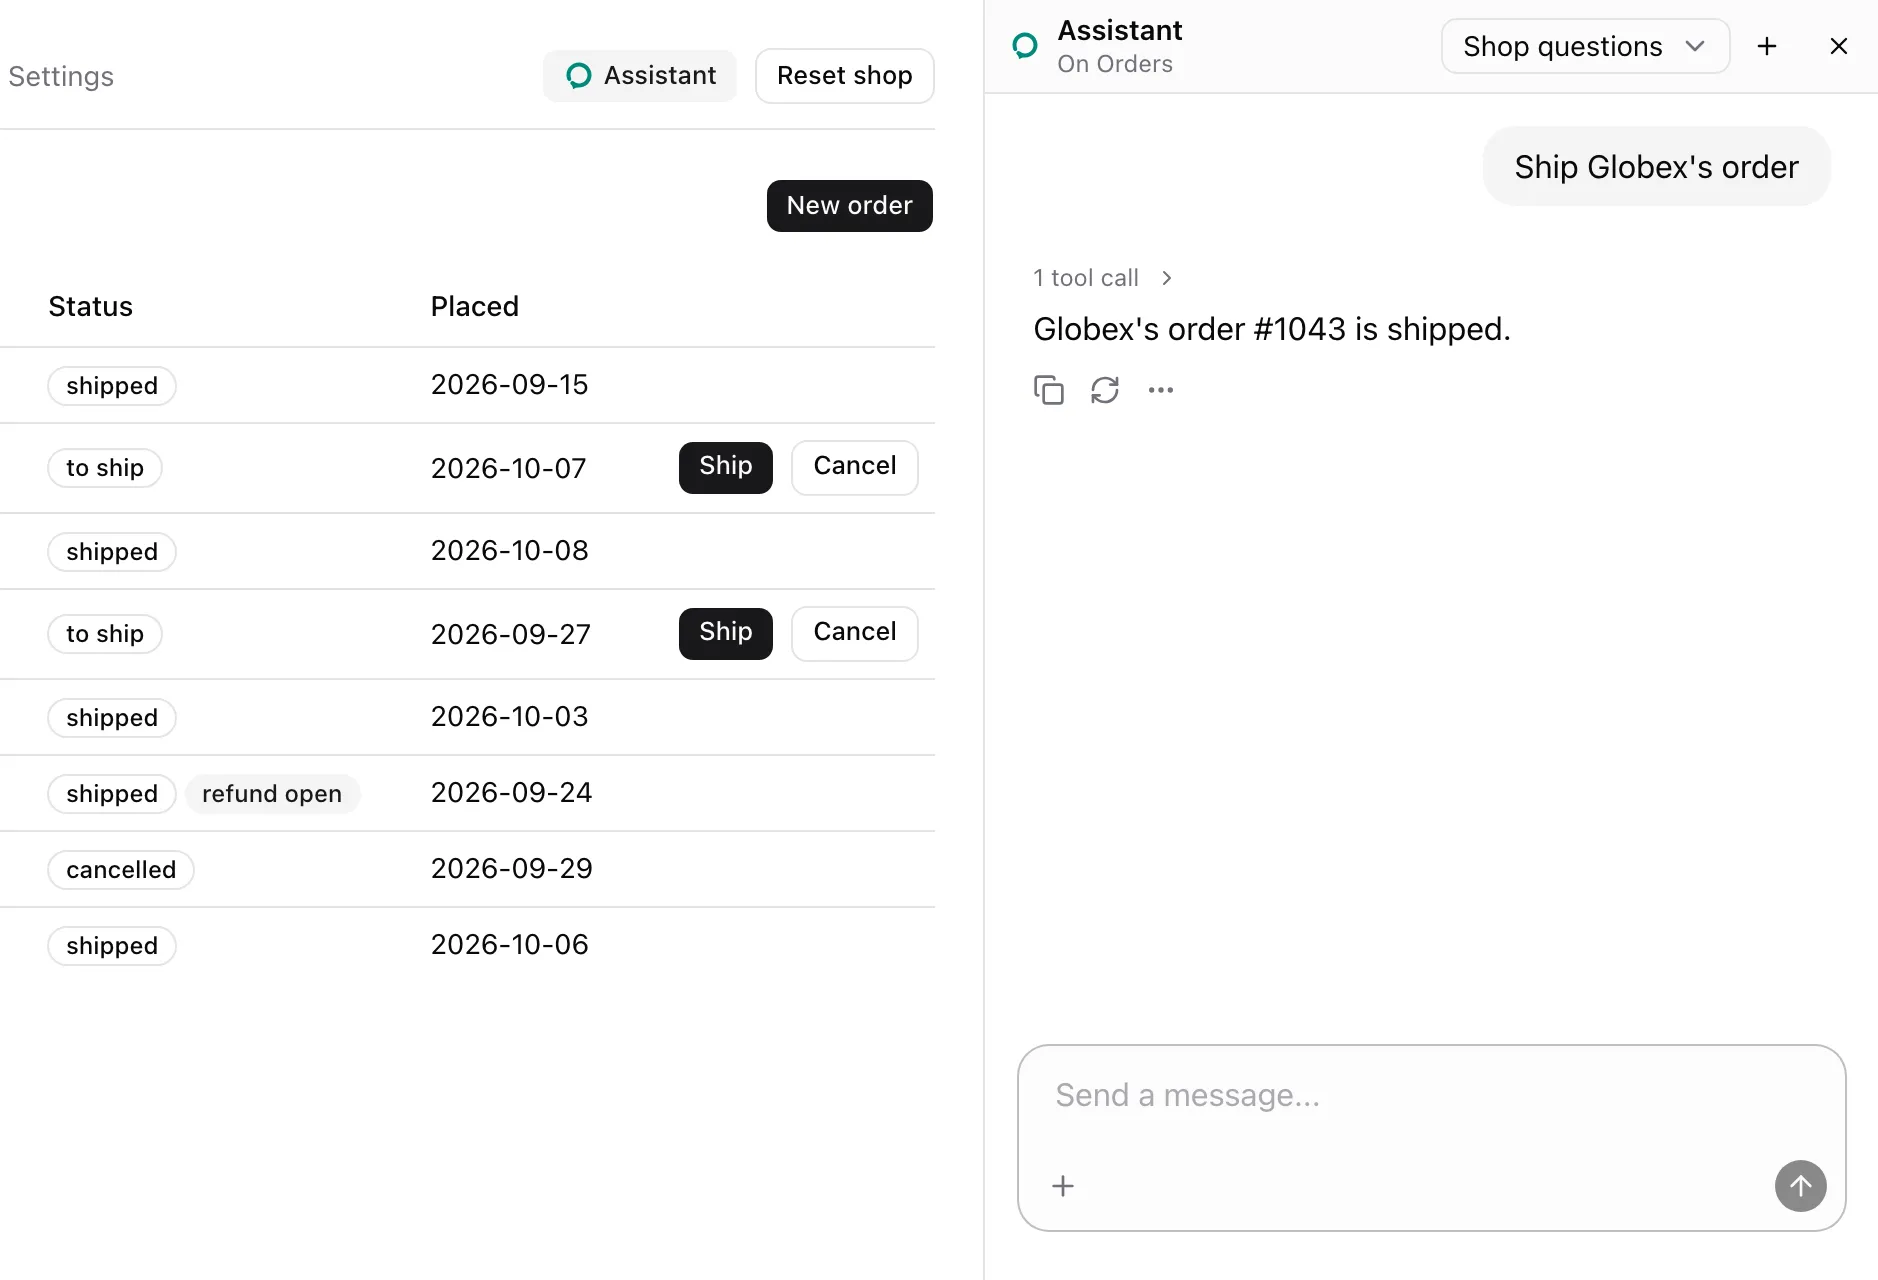Click the 'Ship Globex's order' user message

pos(1656,167)
